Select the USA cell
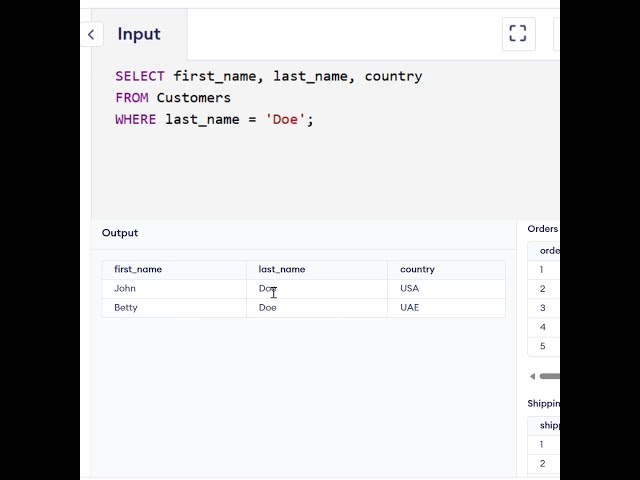 coord(447,289)
